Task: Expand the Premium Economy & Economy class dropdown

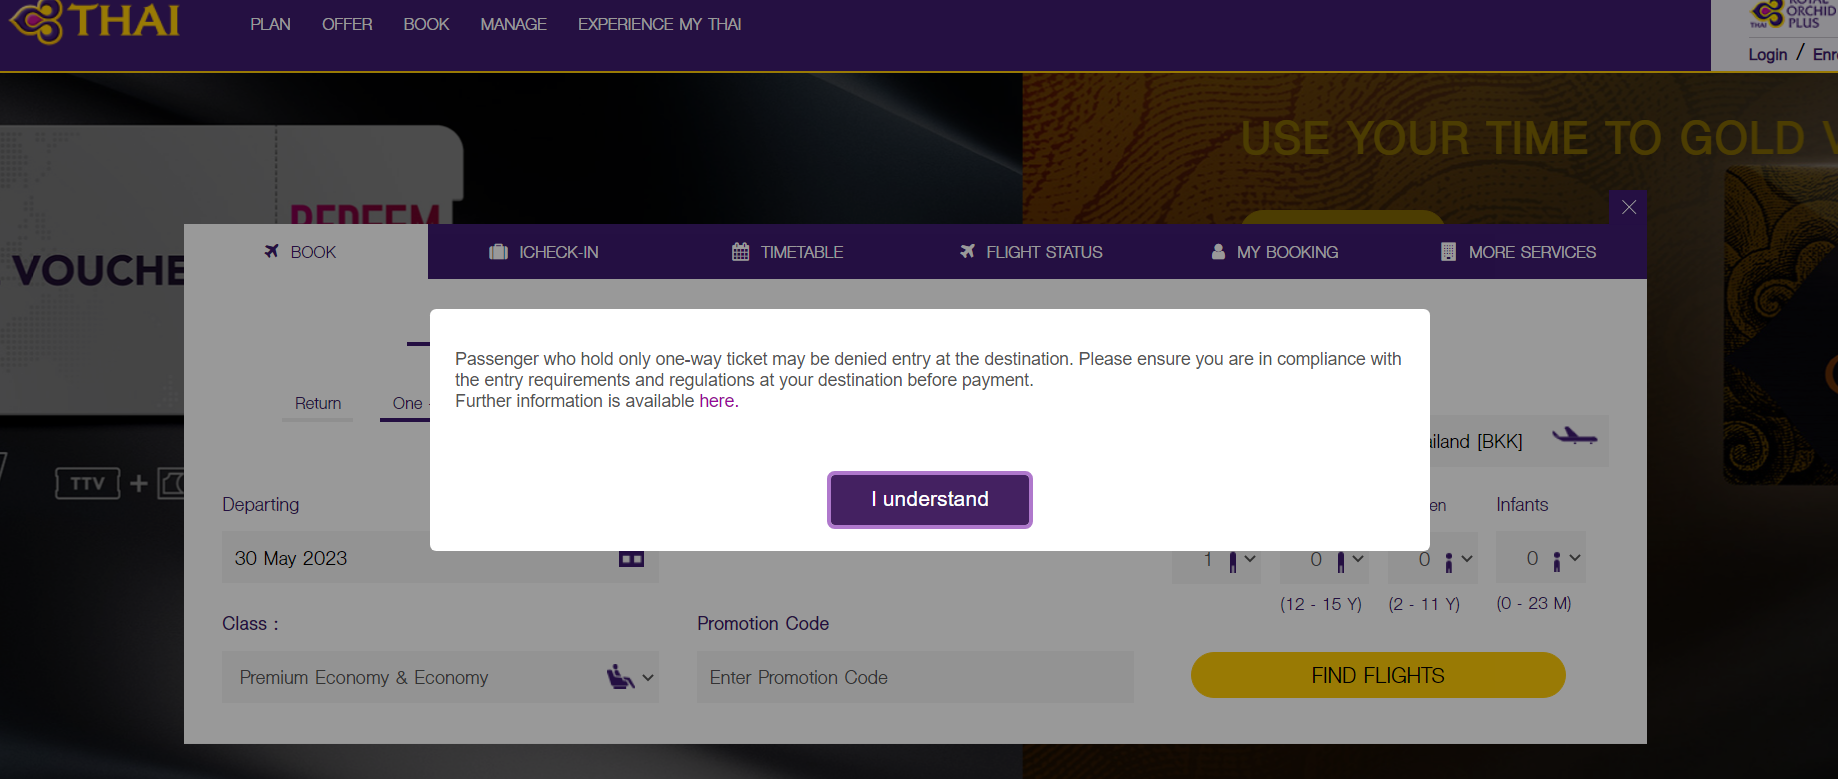Action: pyautogui.click(x=440, y=677)
